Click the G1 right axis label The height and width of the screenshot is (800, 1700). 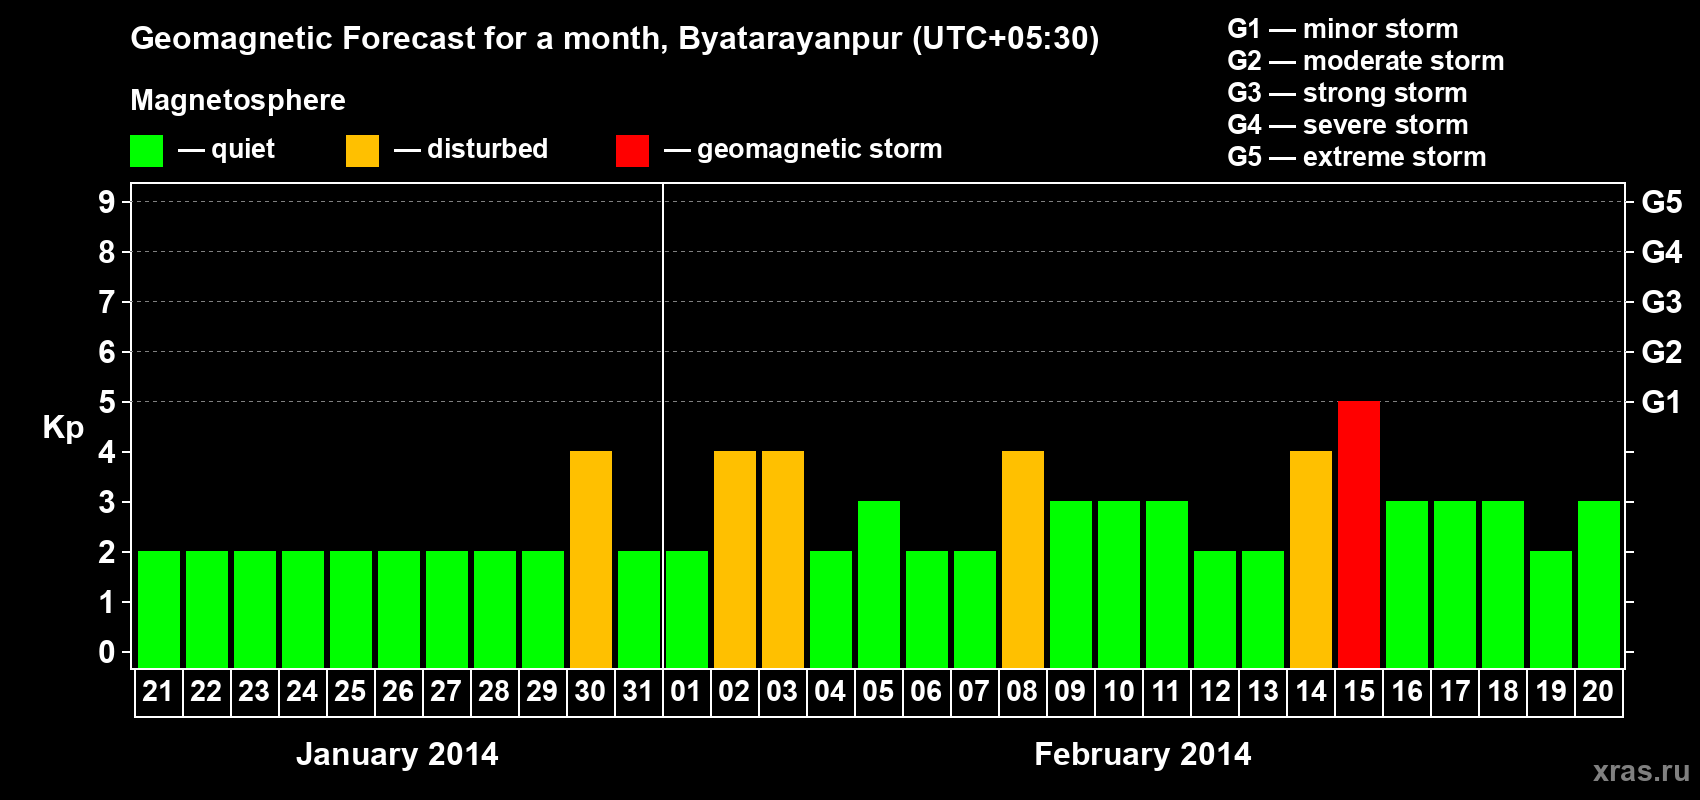(x=1661, y=402)
